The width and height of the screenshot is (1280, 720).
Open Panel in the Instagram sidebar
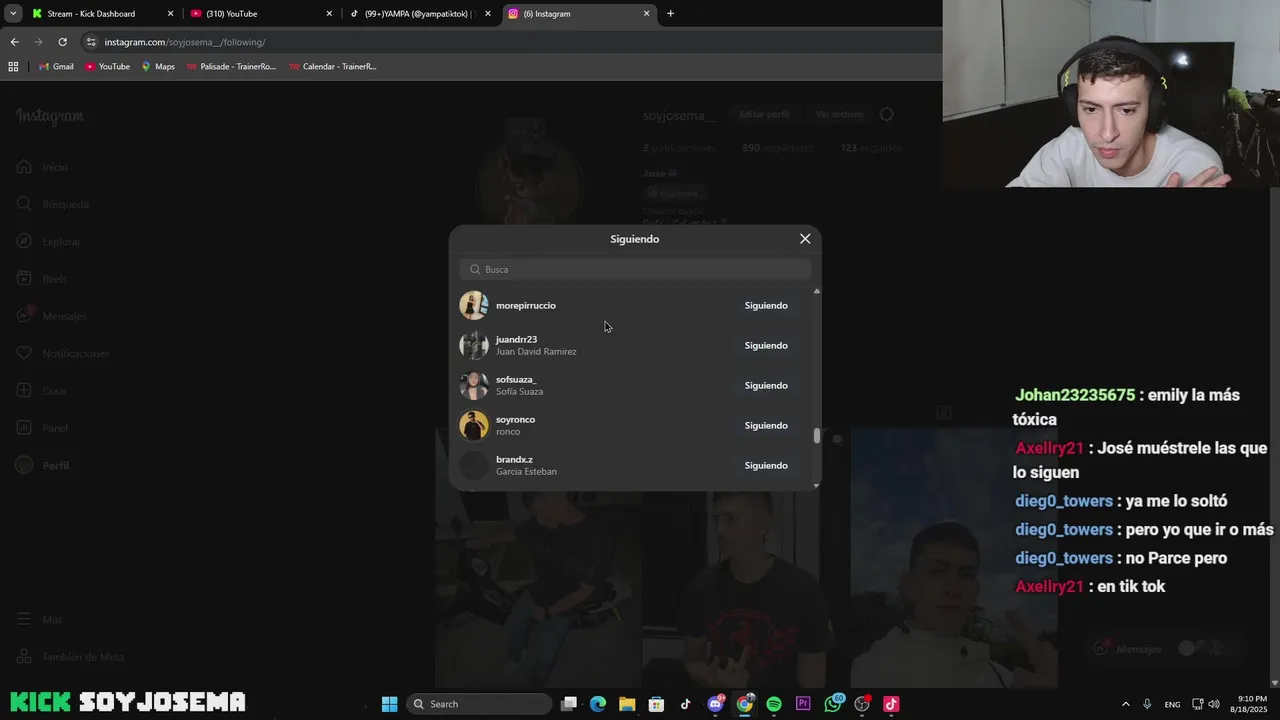click(42, 428)
